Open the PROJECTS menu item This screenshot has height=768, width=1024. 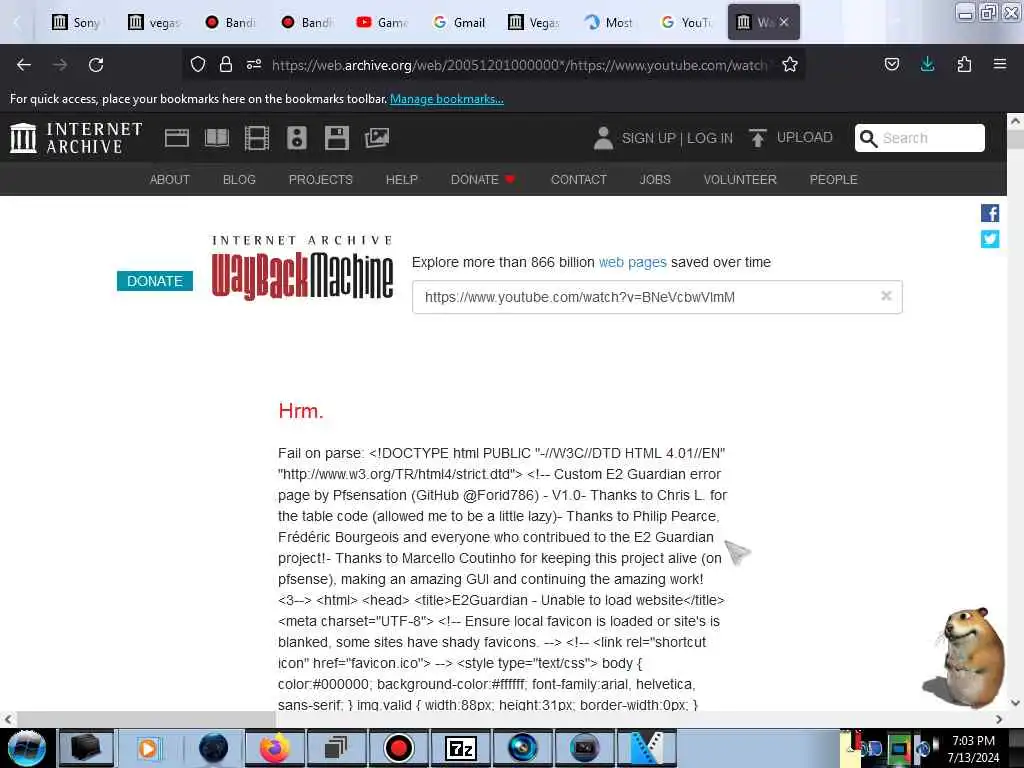tap(321, 180)
